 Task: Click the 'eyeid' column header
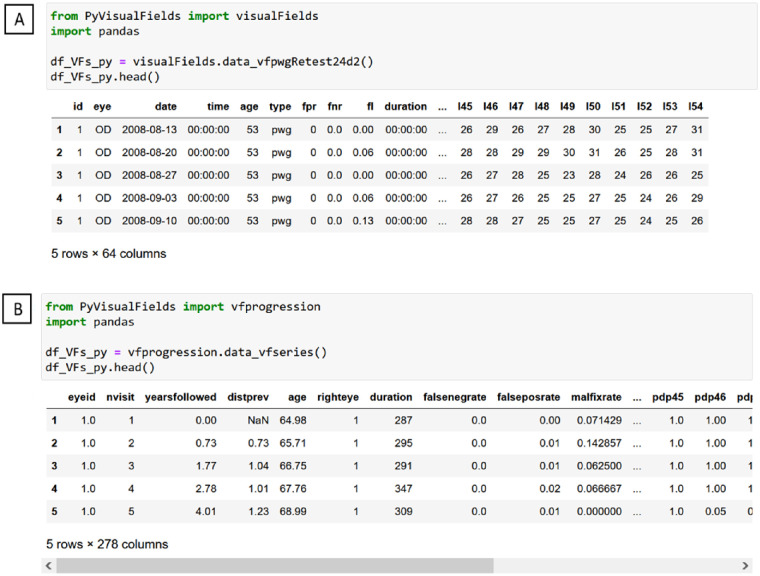81,398
